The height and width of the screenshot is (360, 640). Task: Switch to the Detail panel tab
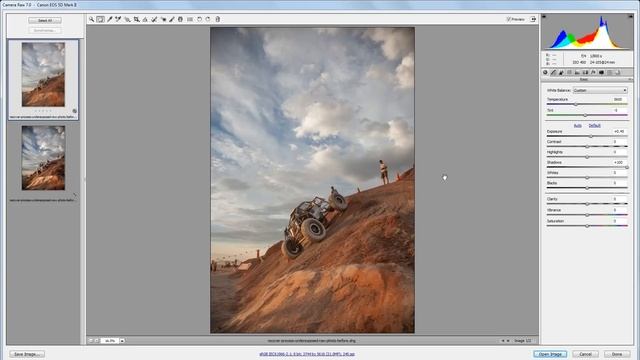coord(561,72)
